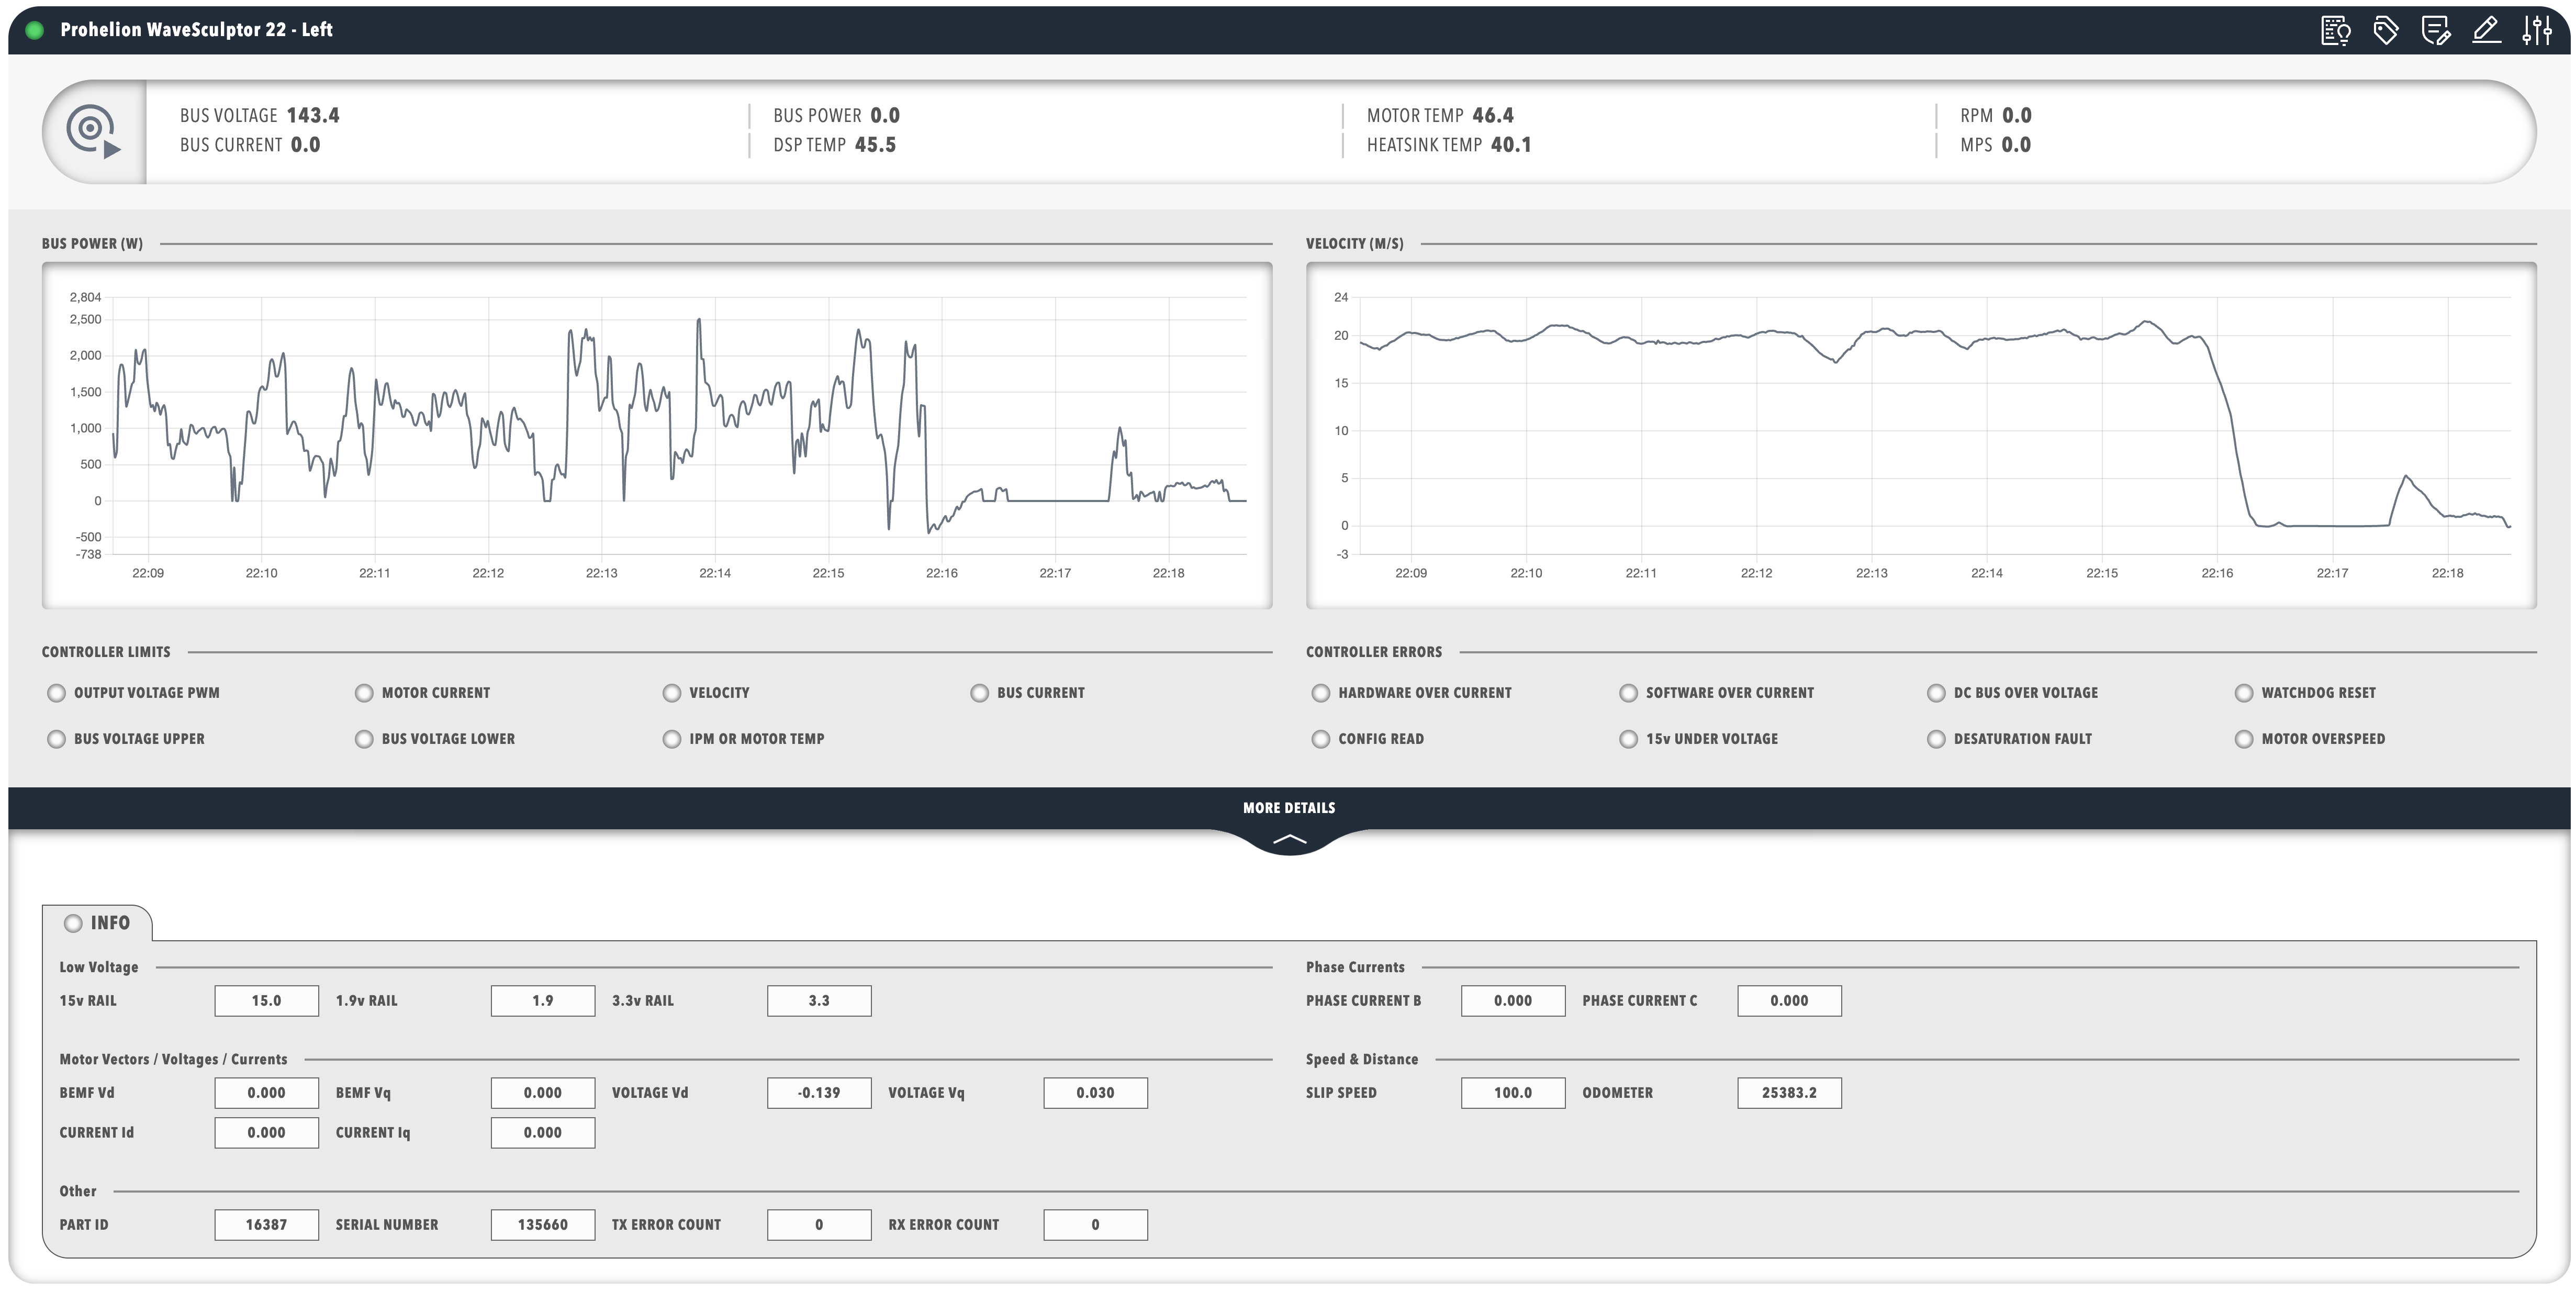
Task: Click the VOLTAGE Vq value 0.030
Action: [x=1095, y=1093]
